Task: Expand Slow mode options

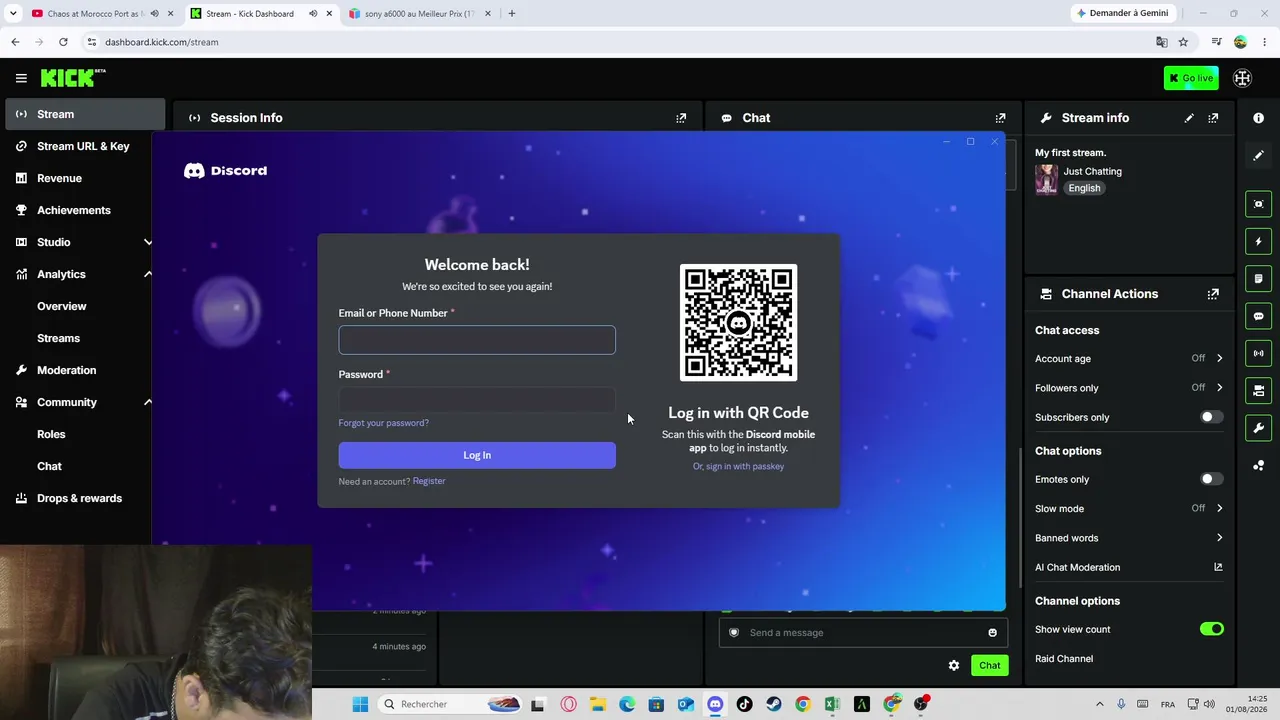Action: [x=1219, y=508]
